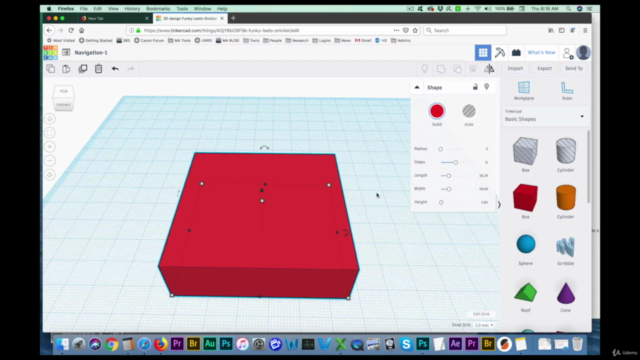
Task: Toggle the hide lightbulb icon in Shape panel
Action: [x=487, y=87]
